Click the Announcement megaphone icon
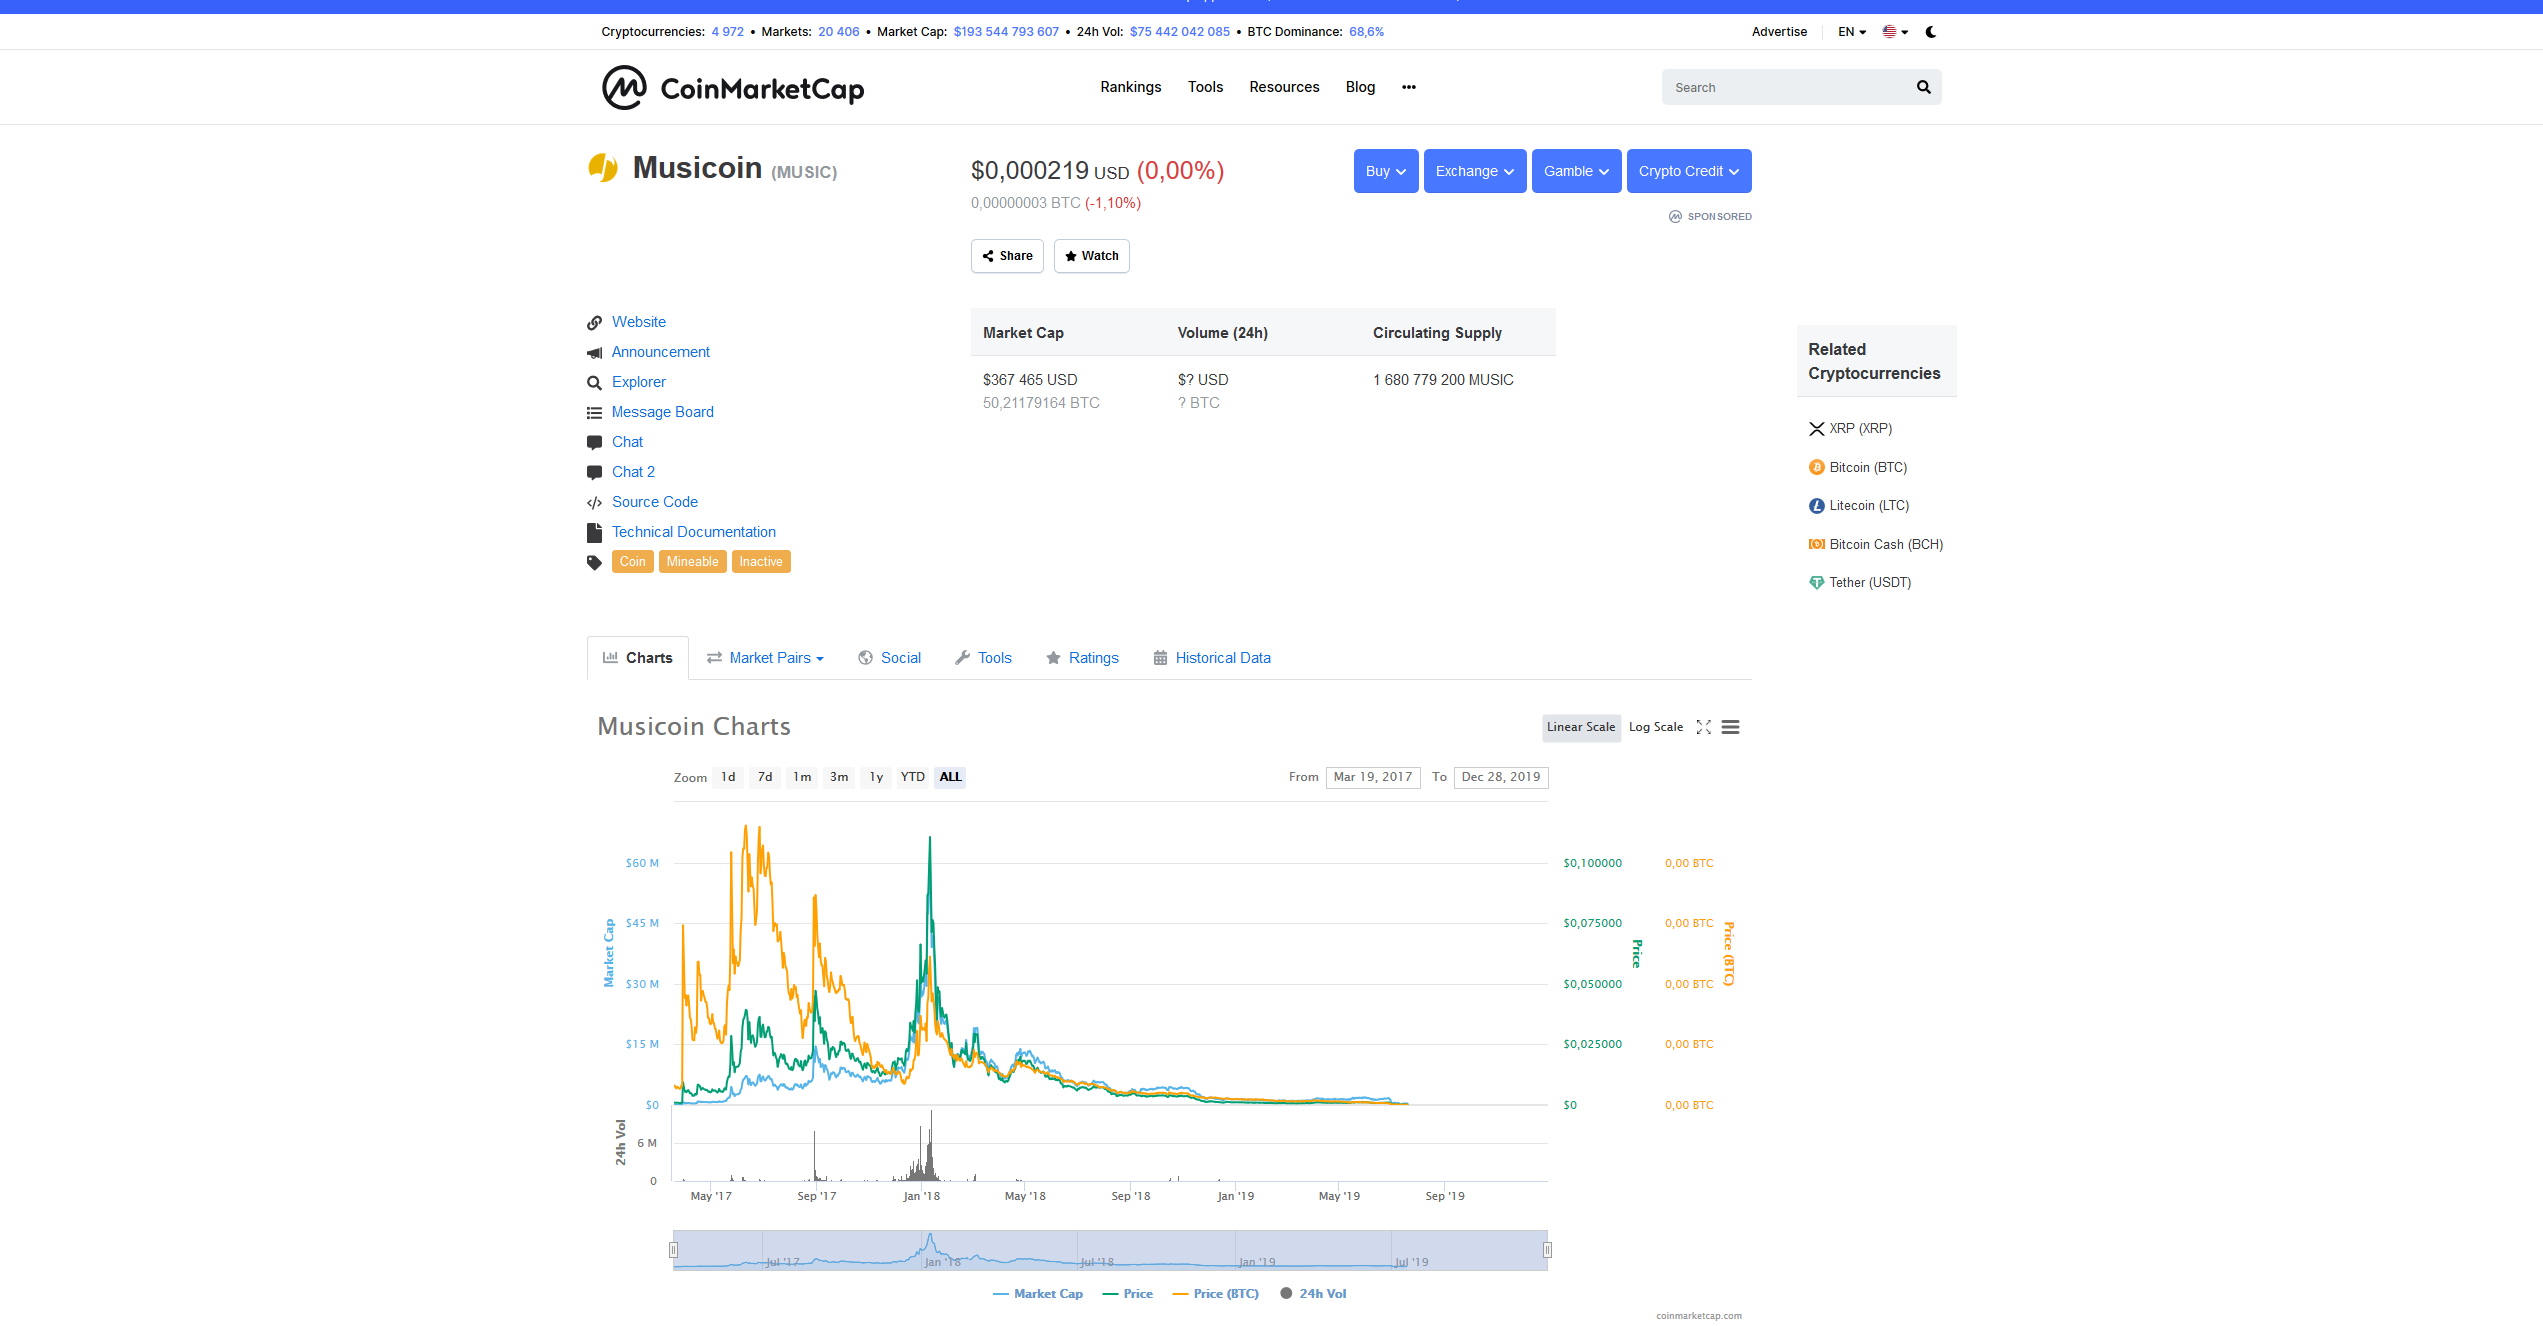 (594, 352)
